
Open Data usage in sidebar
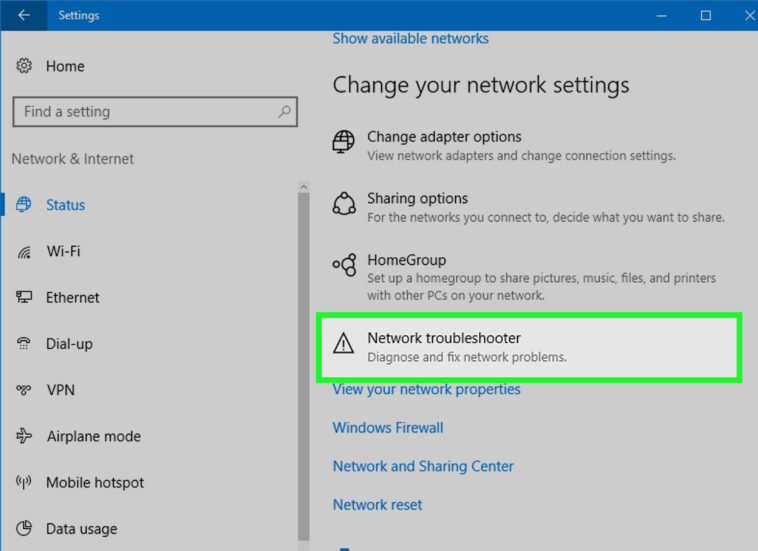81,529
